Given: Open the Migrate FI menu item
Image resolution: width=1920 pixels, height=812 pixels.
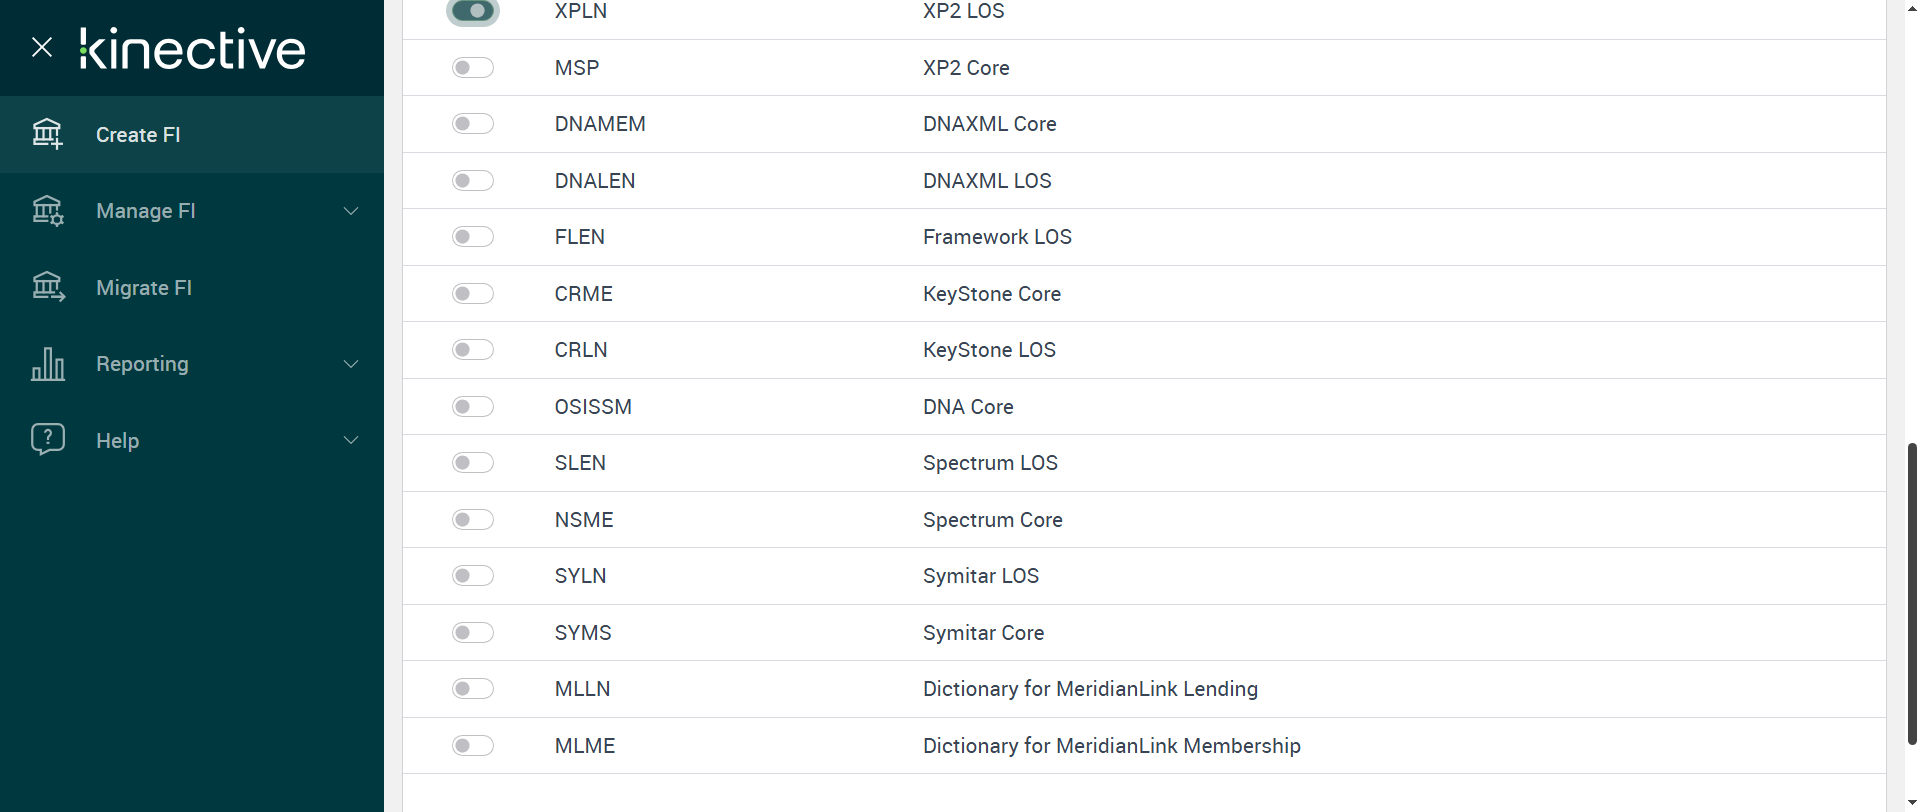Looking at the screenshot, I should 144,288.
